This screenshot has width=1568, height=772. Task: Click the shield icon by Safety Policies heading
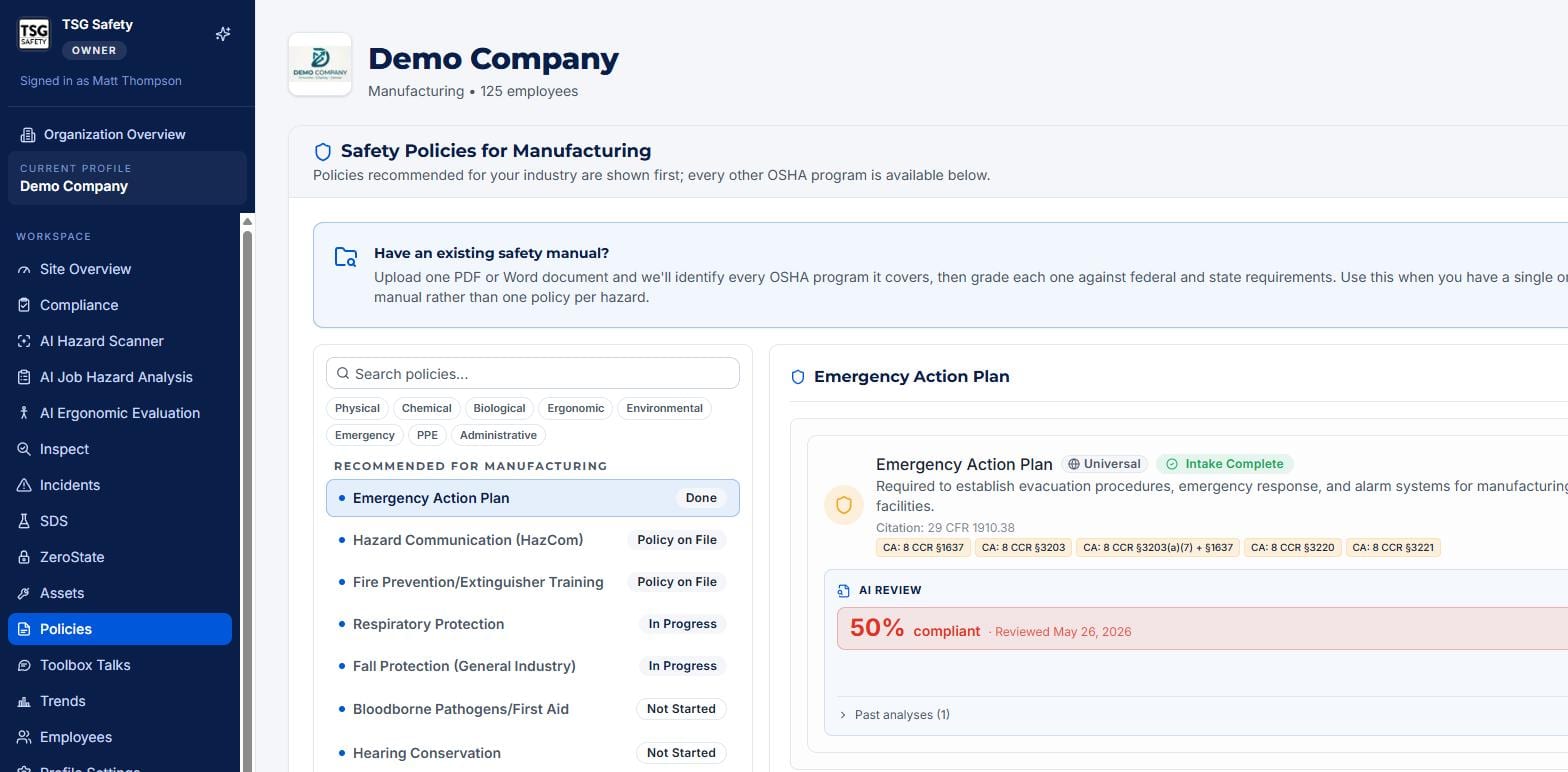[x=323, y=152]
